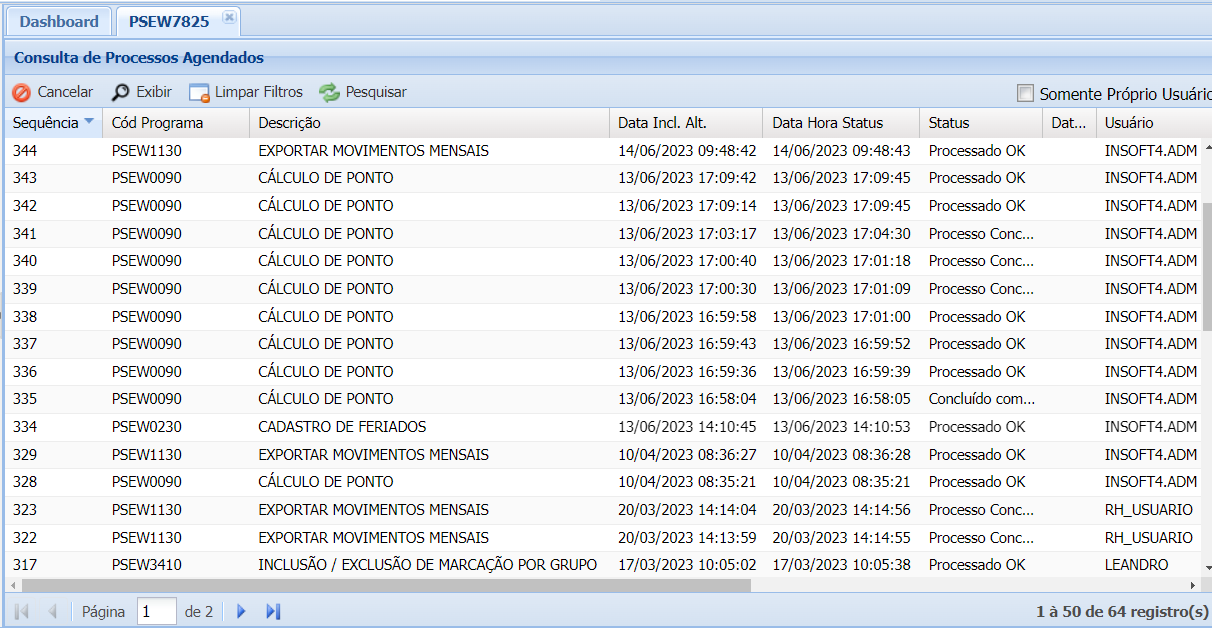Sort by Sequência column header
Screen dimensions: 1212x628
45,123
